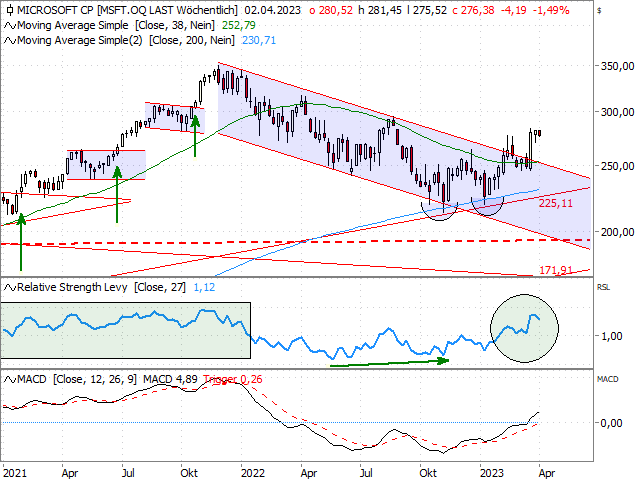Click the Apr label after 2023
This screenshot has width=640, height=480.
pos(547,473)
